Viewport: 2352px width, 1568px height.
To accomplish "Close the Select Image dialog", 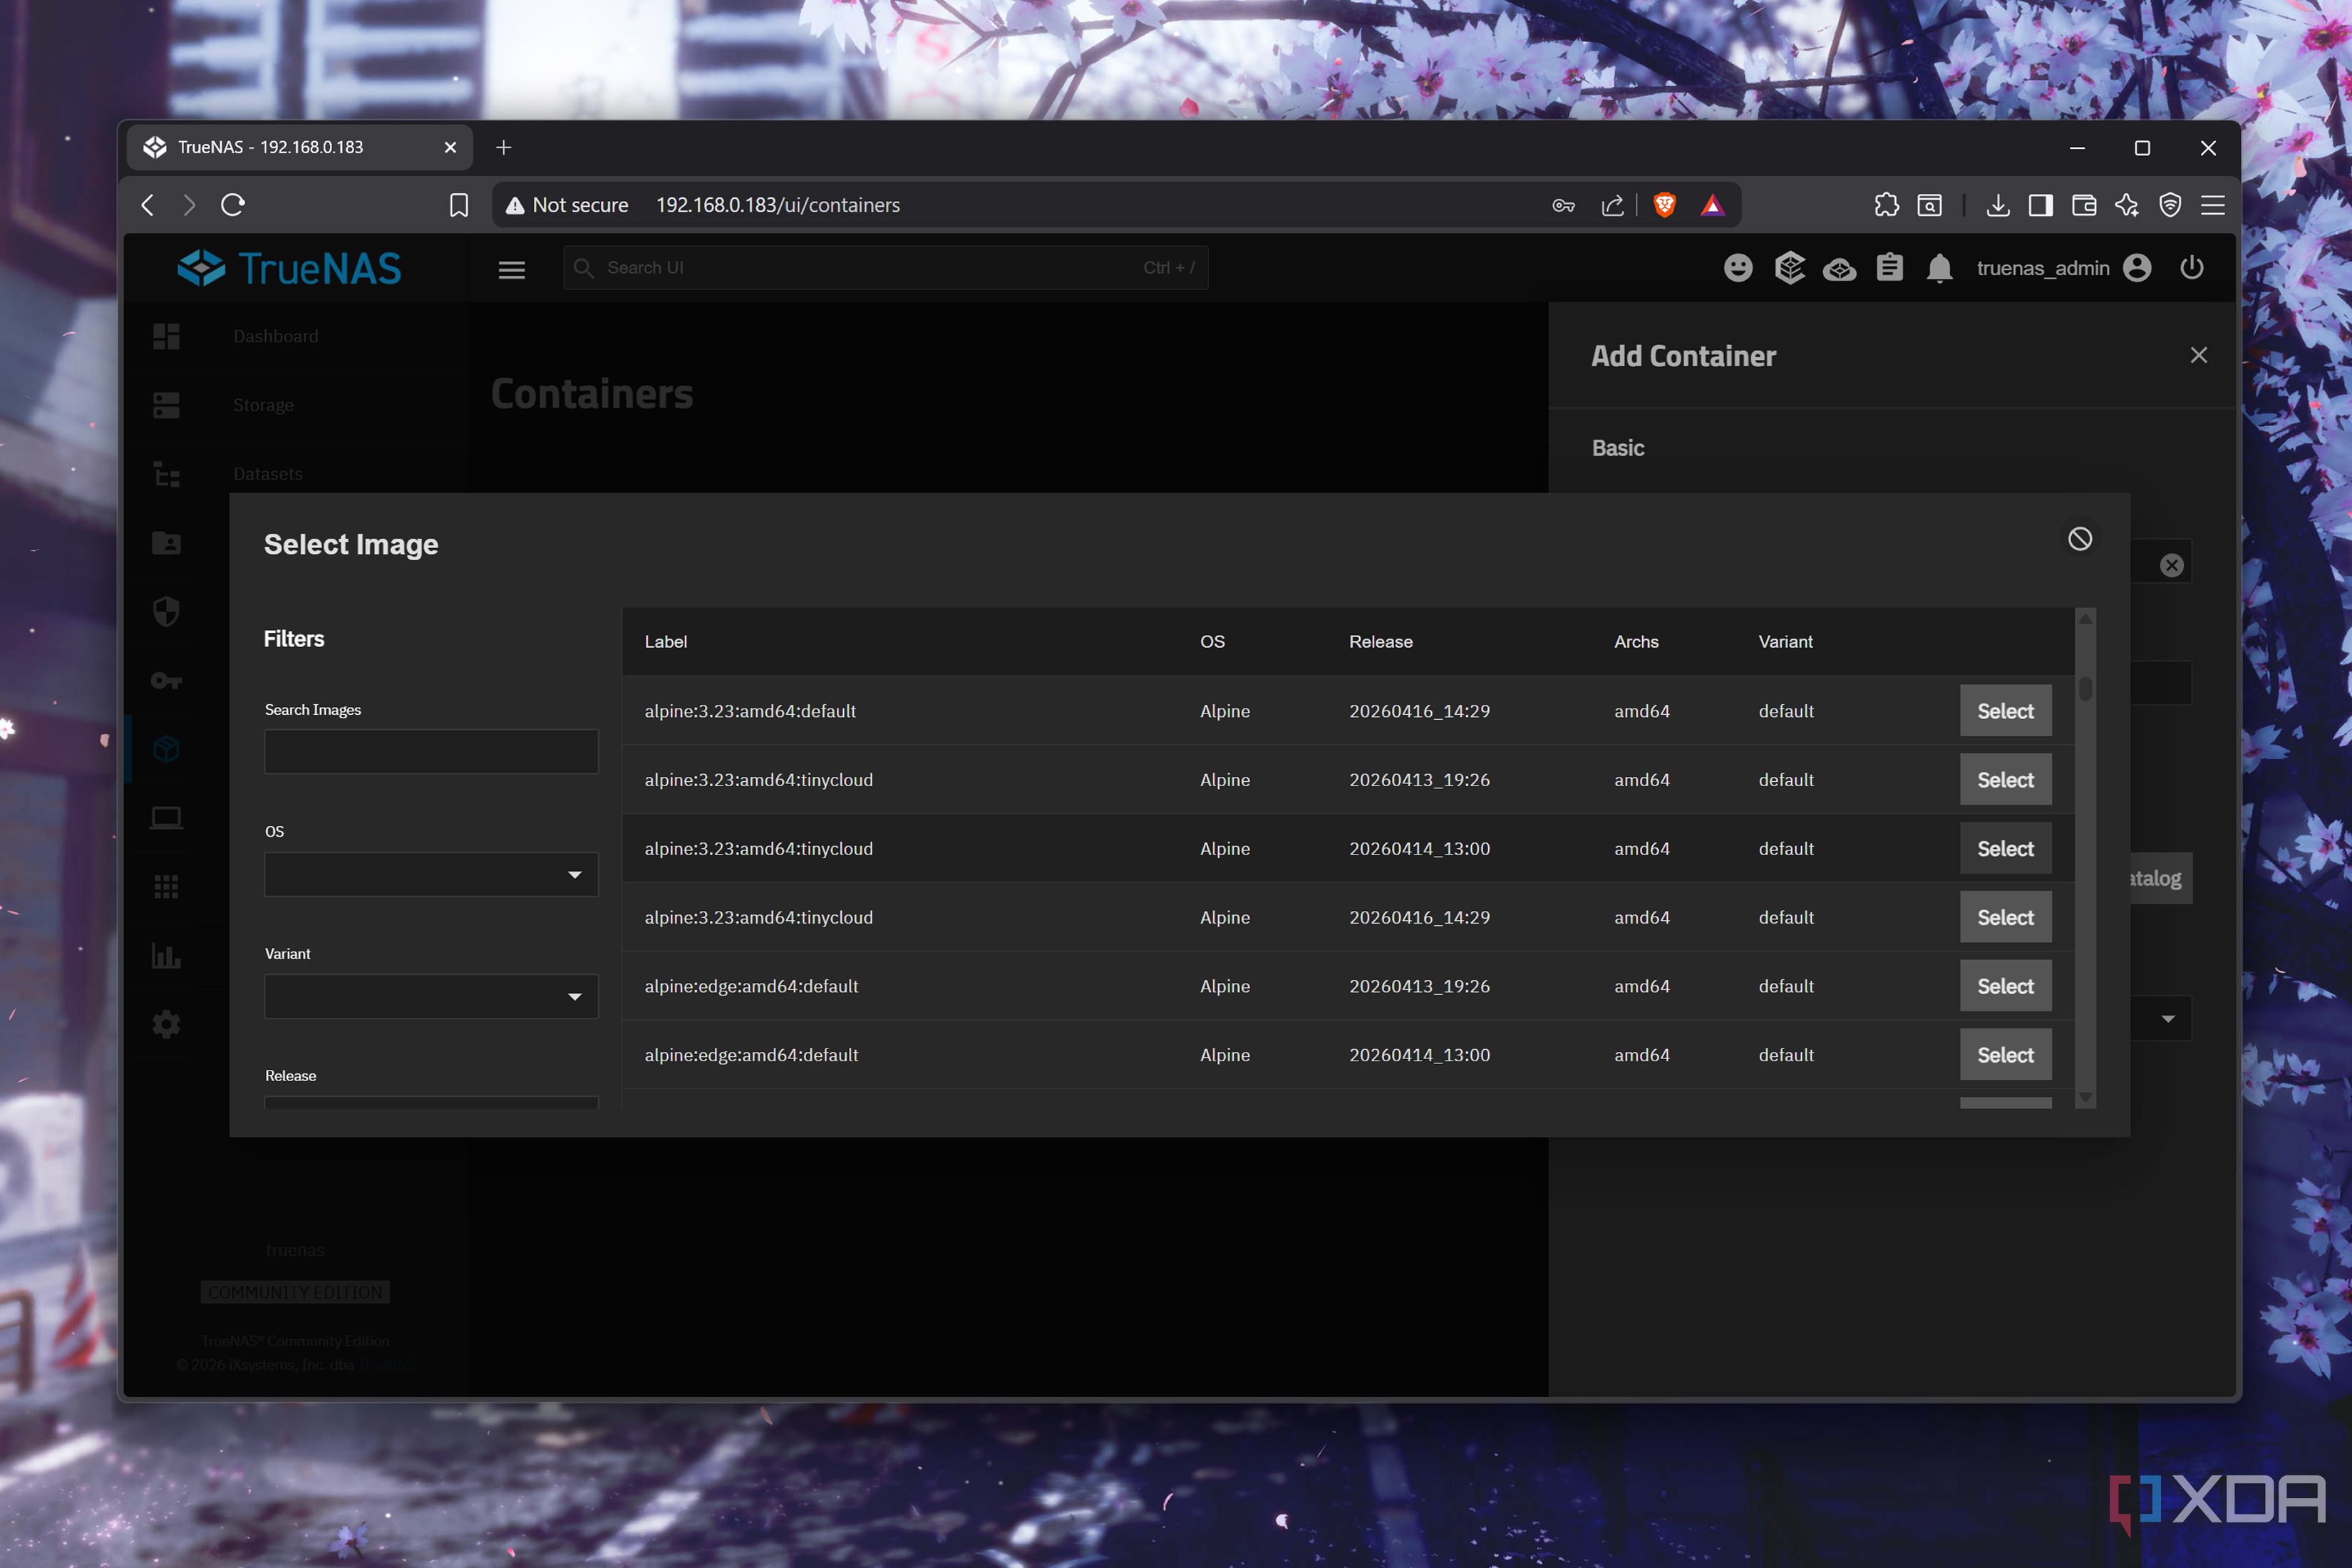I will coord(2079,539).
